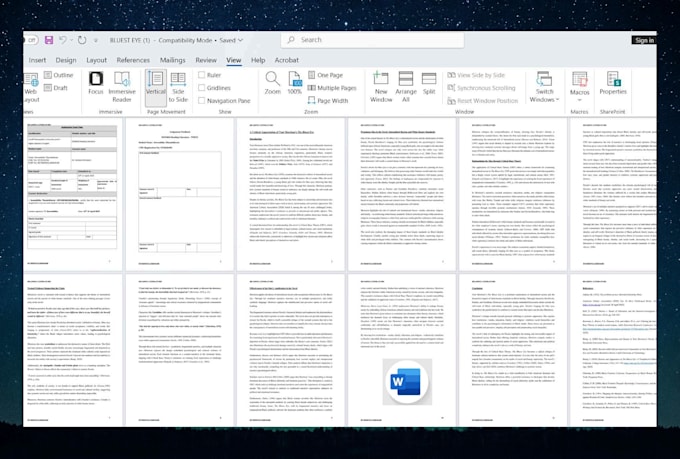Select Side to Side page movement
The image size is (680, 459).
(178, 87)
